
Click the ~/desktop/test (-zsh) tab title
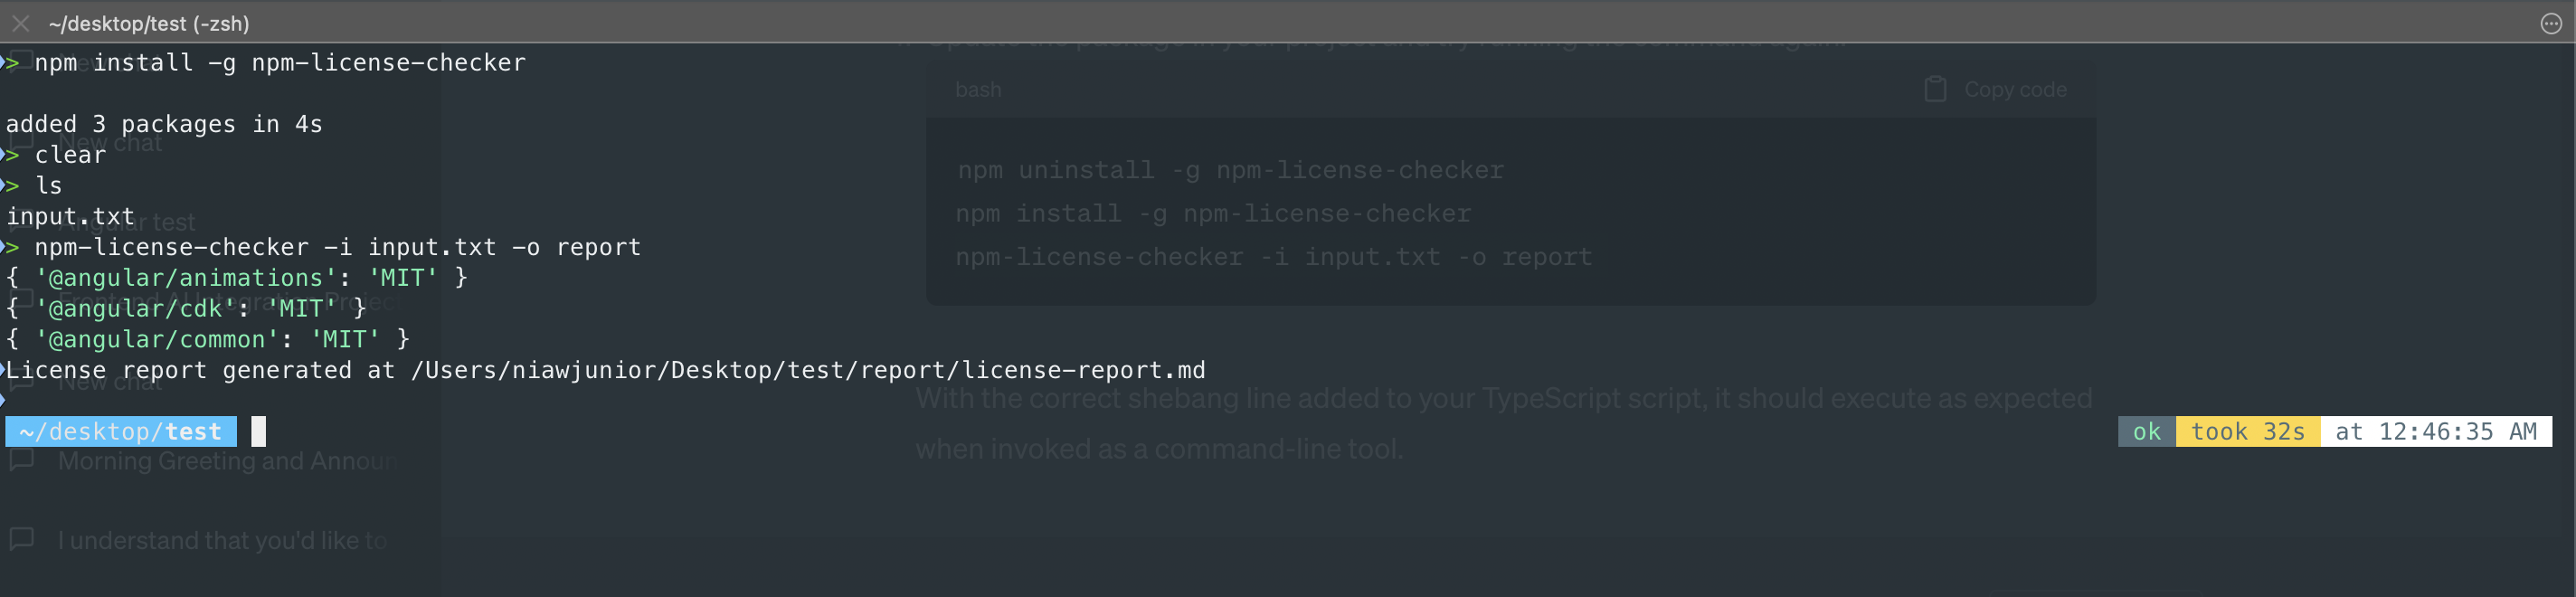click(x=149, y=23)
